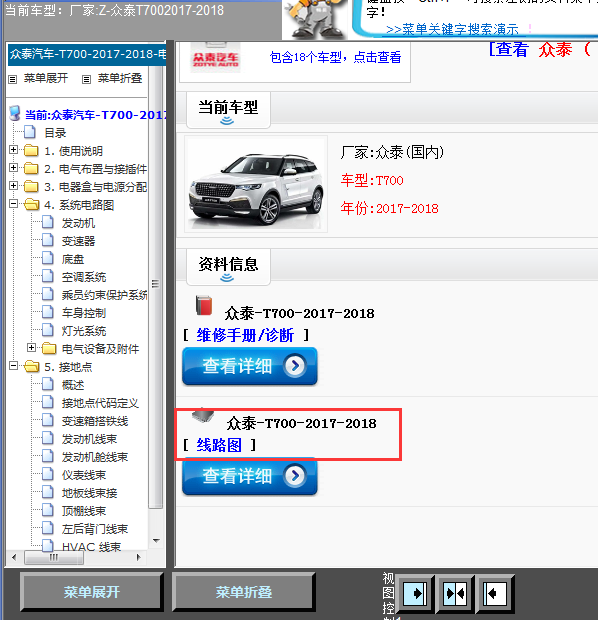Screen dimensions: 598x620
Task: Click the 众泰汽车-T700-2017-2018 header bar
Action: click(x=87, y=54)
